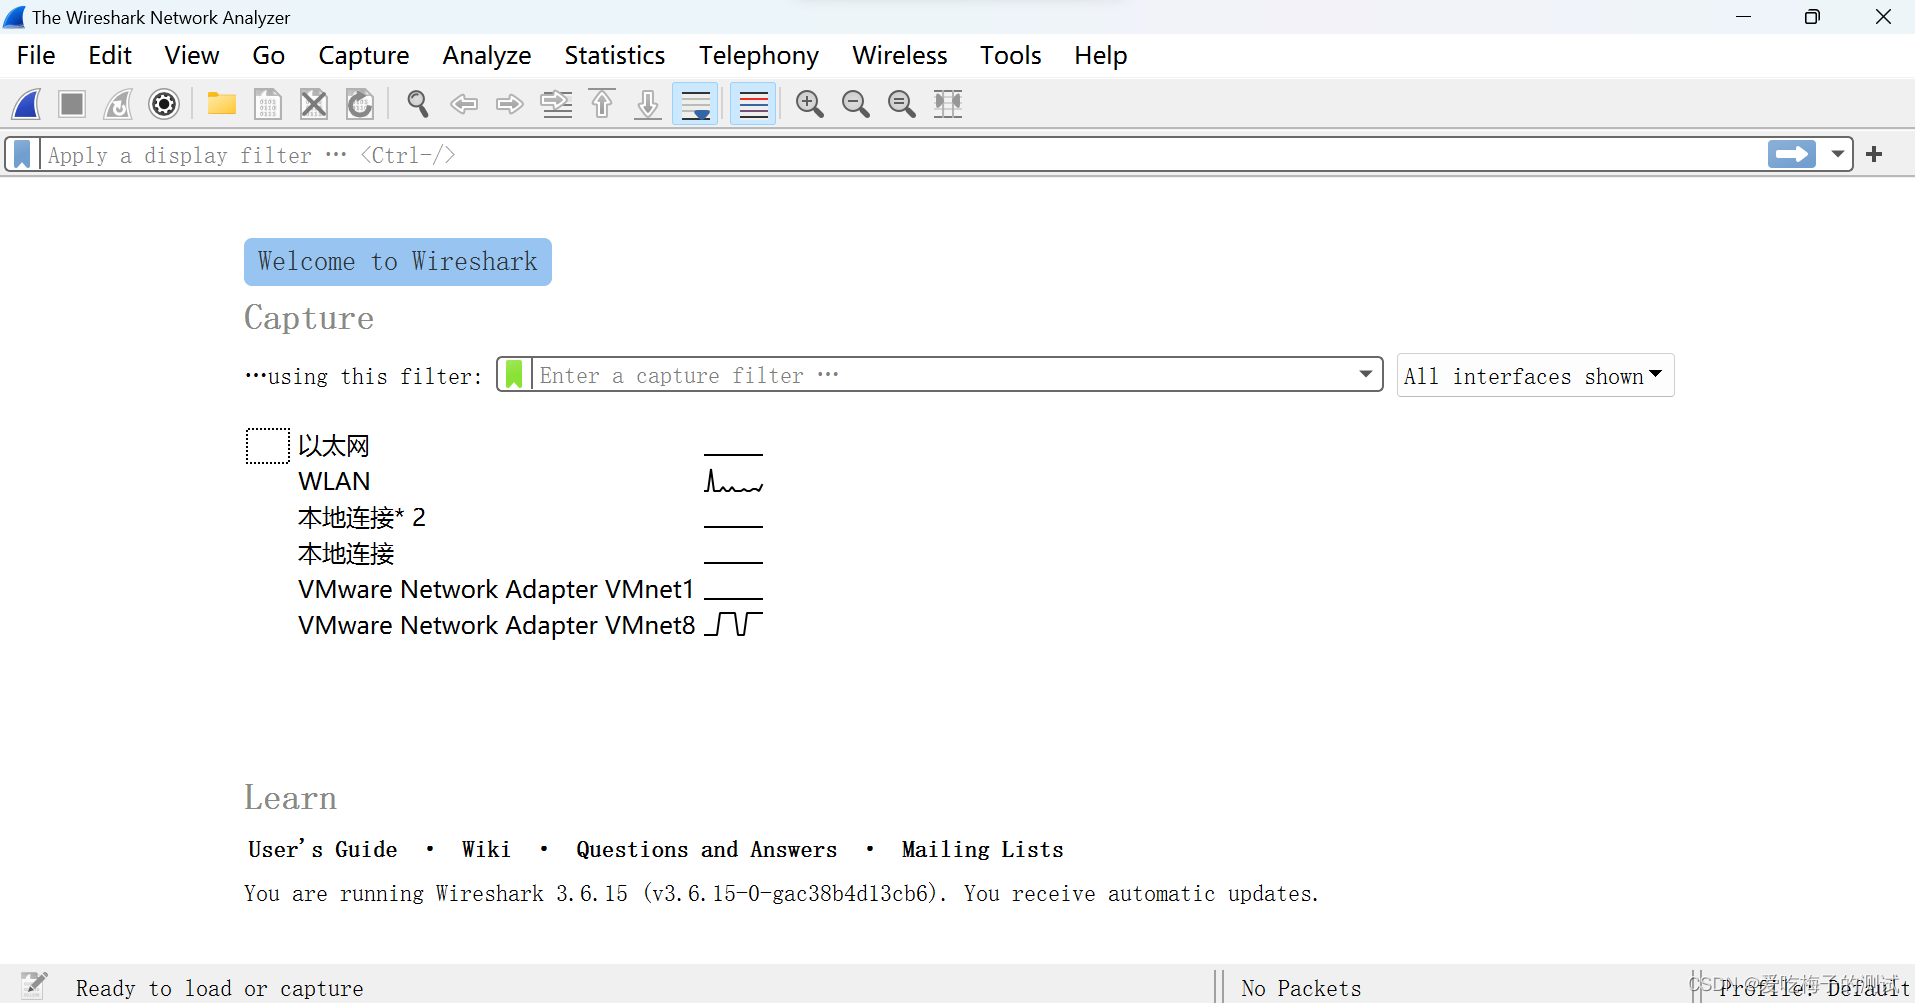This screenshot has width=1915, height=1003.
Task: Toggle auto scroll during live capture
Action: coord(695,104)
